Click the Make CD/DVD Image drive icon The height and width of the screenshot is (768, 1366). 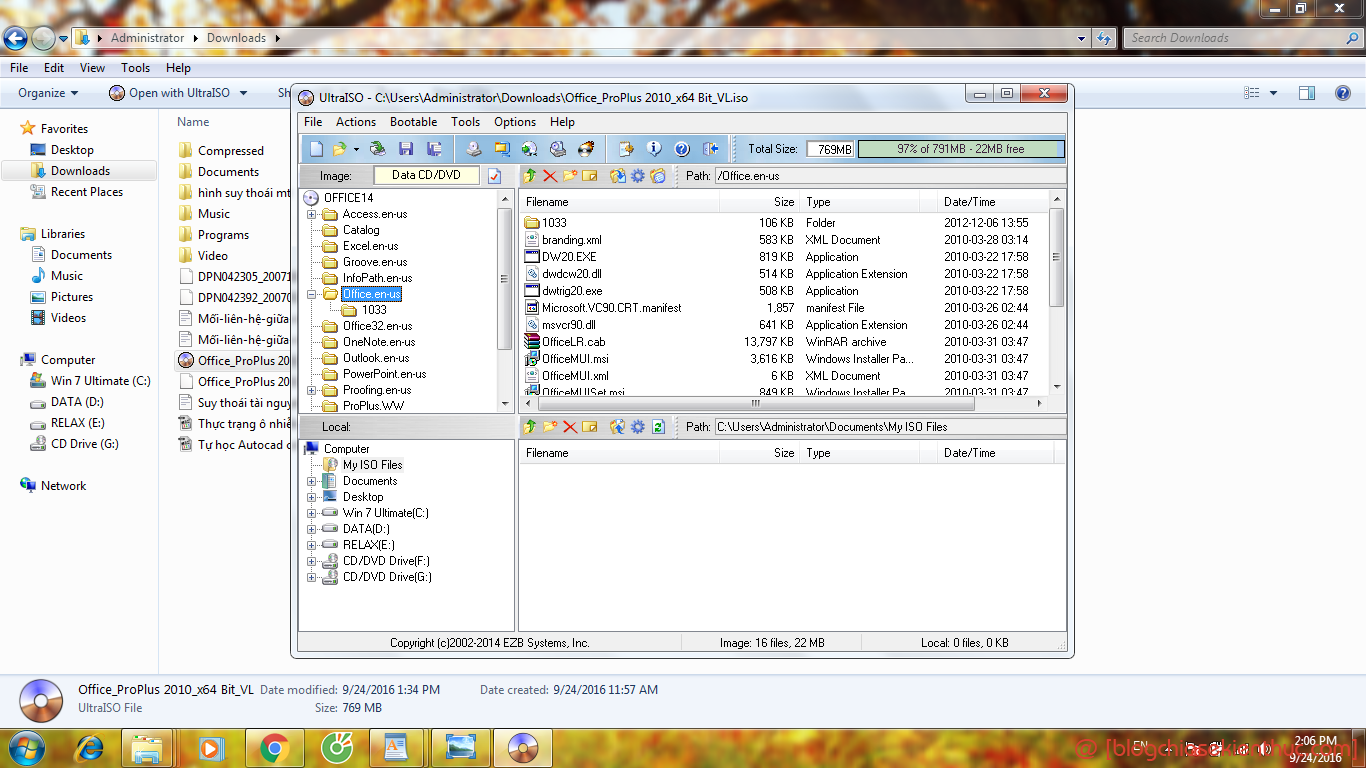tap(473, 149)
